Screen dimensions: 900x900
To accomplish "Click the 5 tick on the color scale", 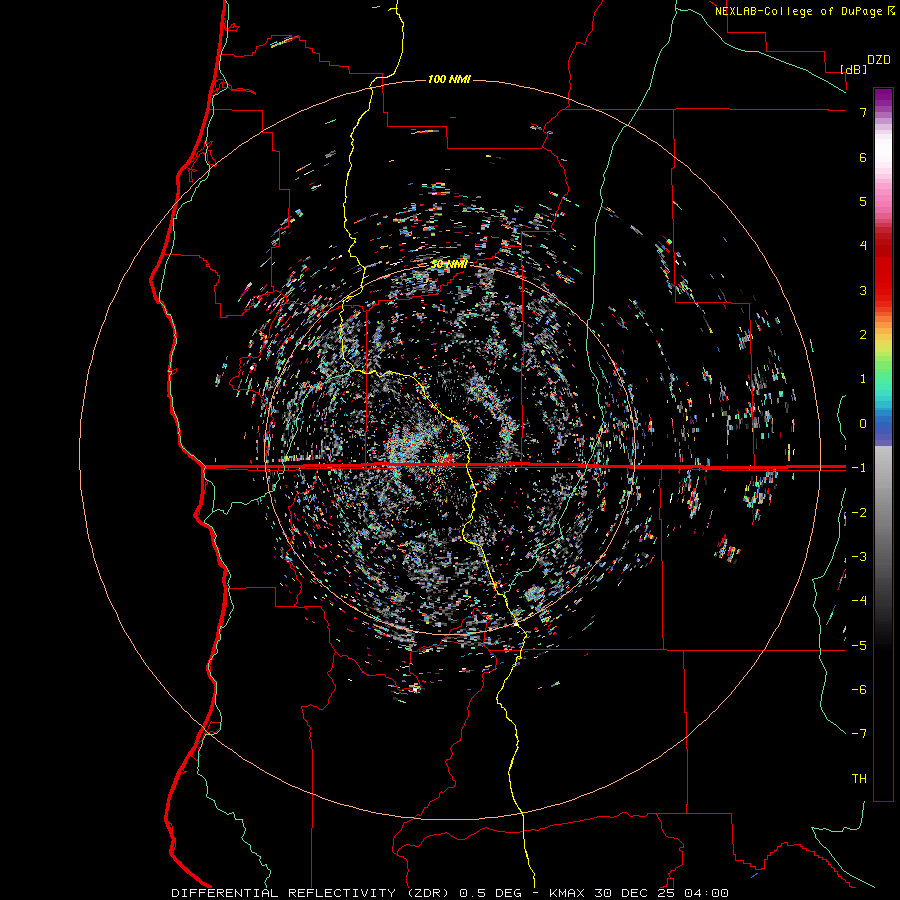I will tap(863, 201).
